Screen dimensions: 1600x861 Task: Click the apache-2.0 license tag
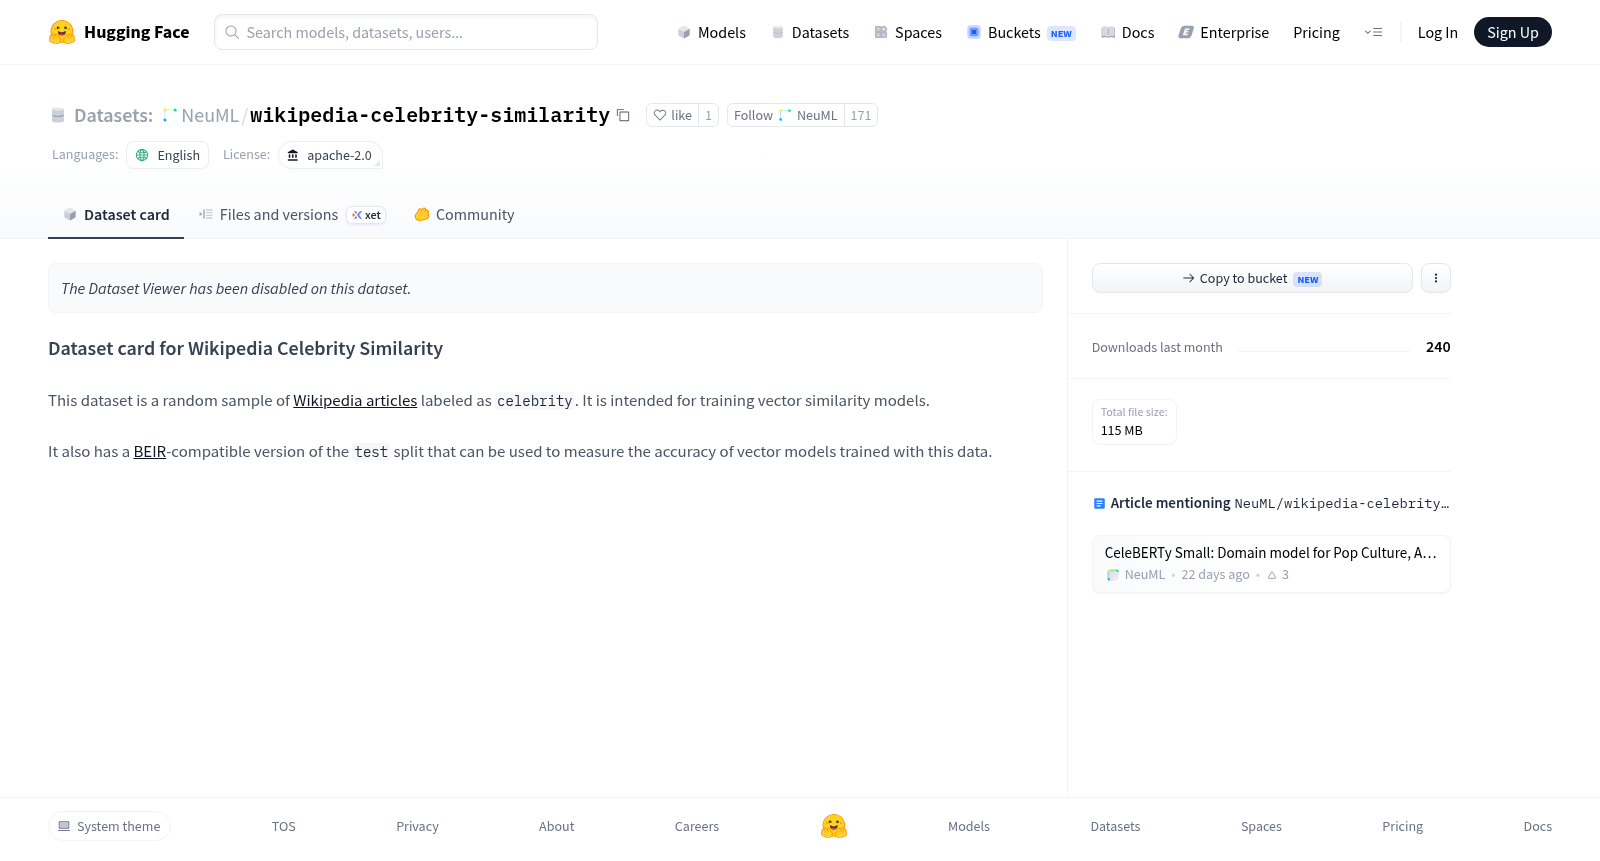(330, 155)
